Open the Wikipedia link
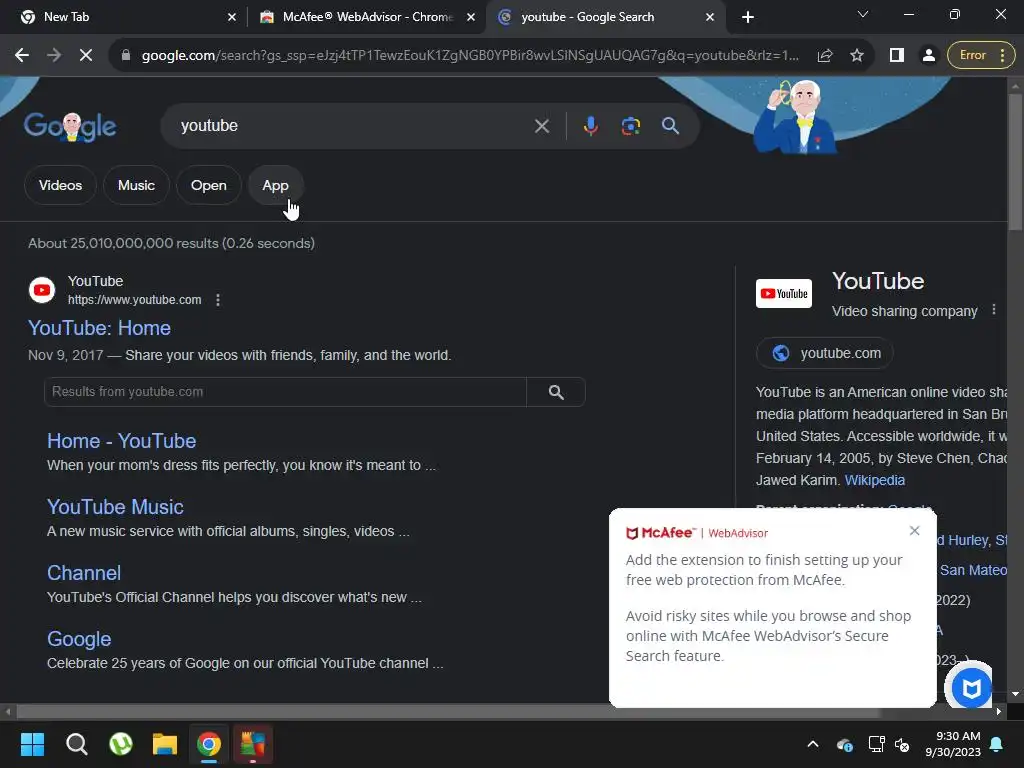Image resolution: width=1024 pixels, height=768 pixels. pos(874,480)
